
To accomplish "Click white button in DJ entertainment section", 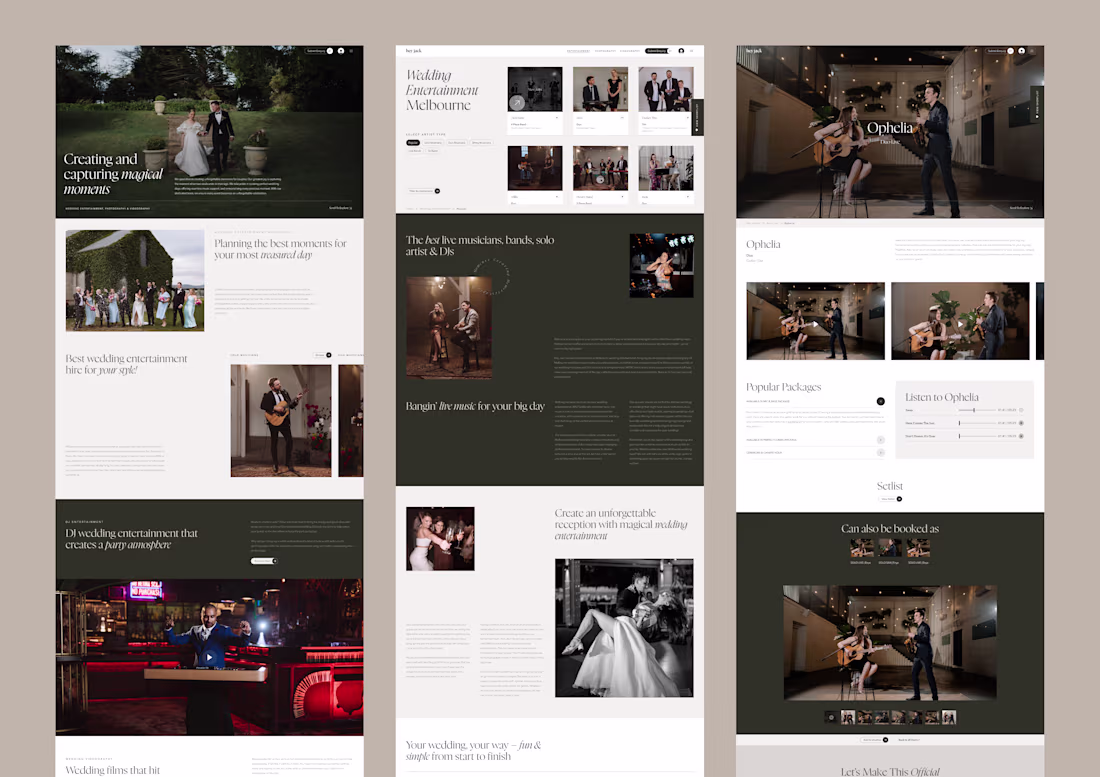I will 262,561.
